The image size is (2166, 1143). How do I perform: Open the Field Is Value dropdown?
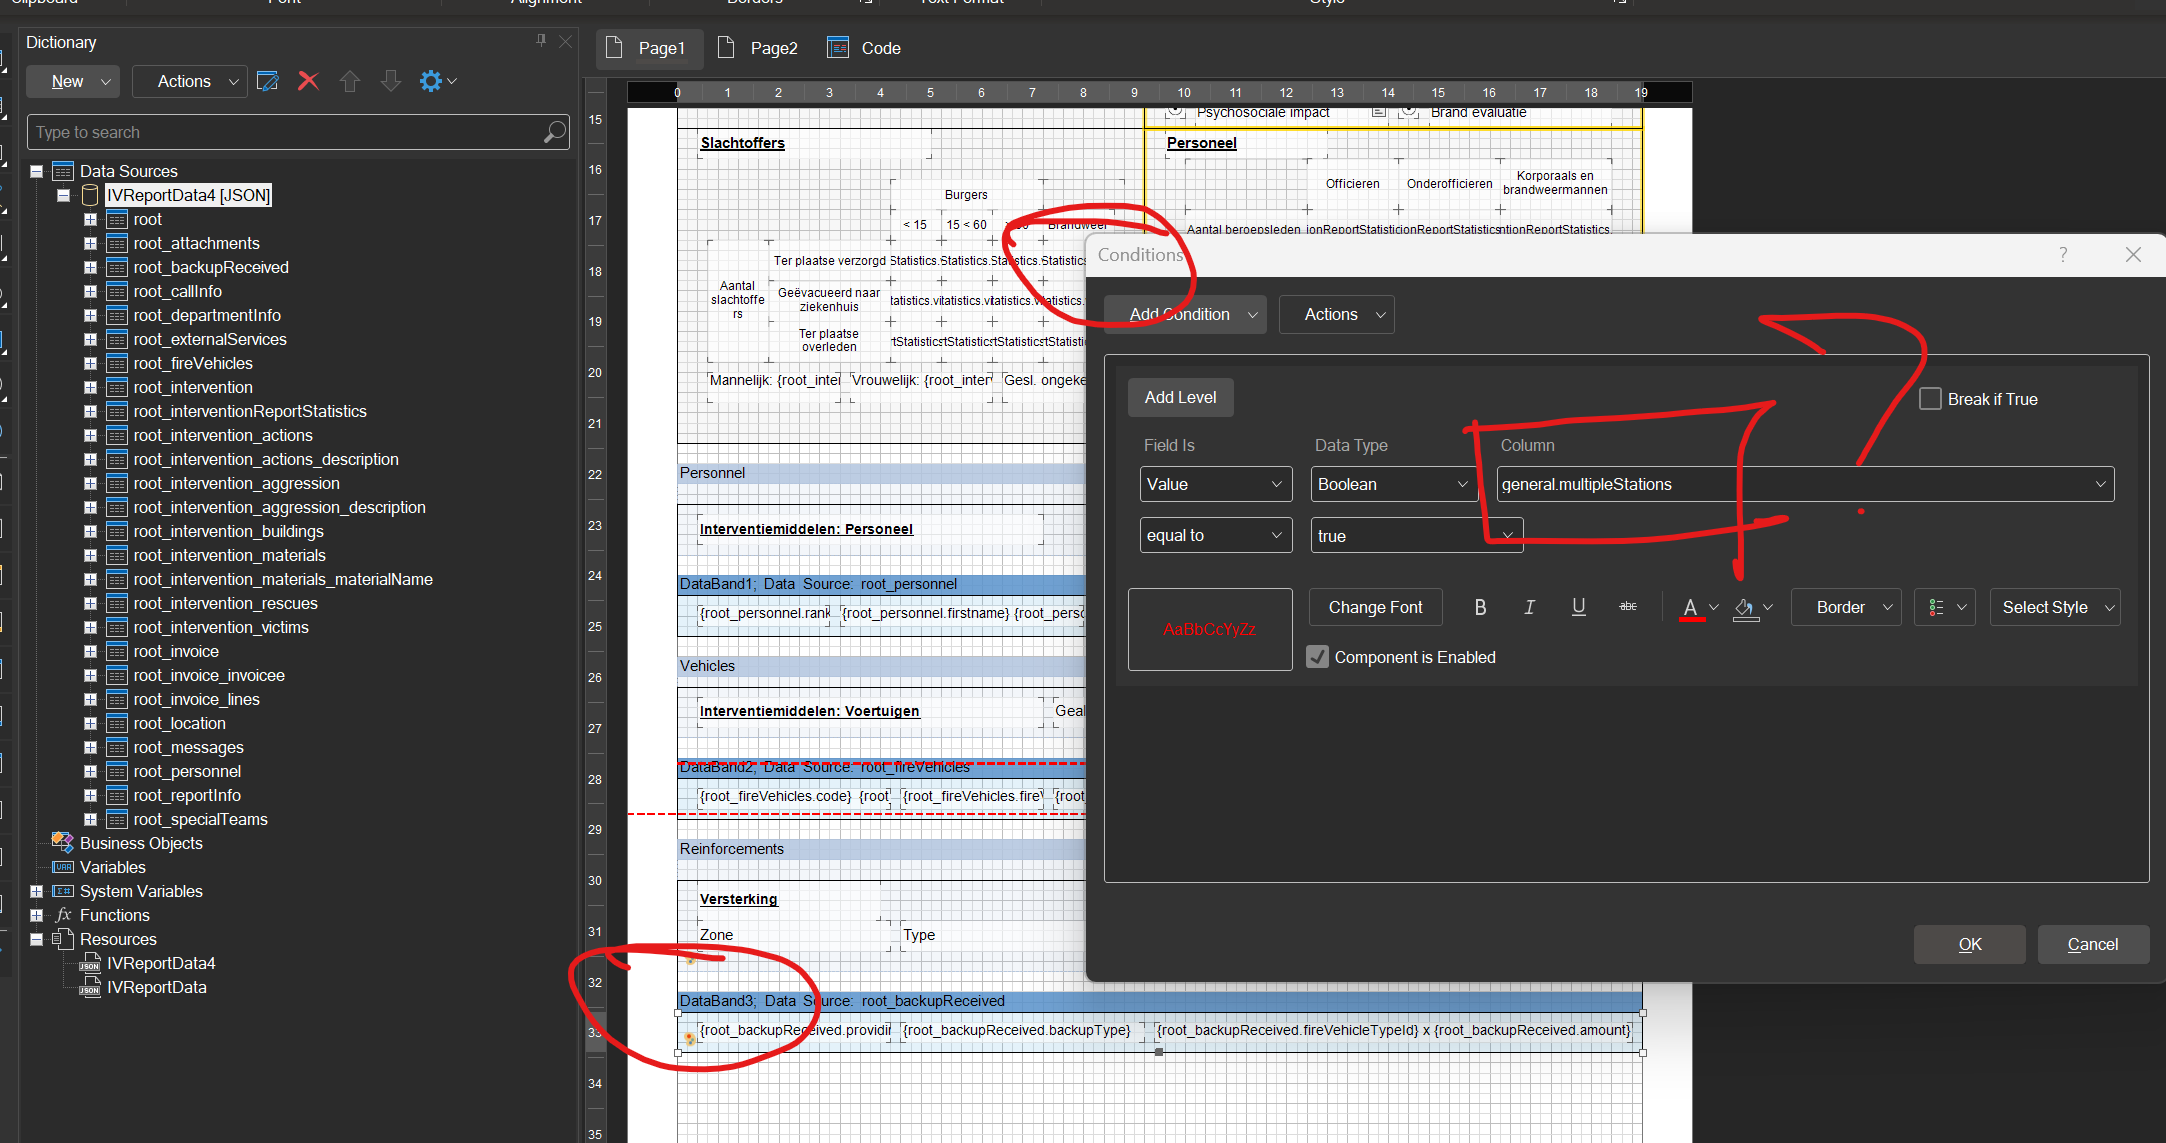tap(1216, 484)
